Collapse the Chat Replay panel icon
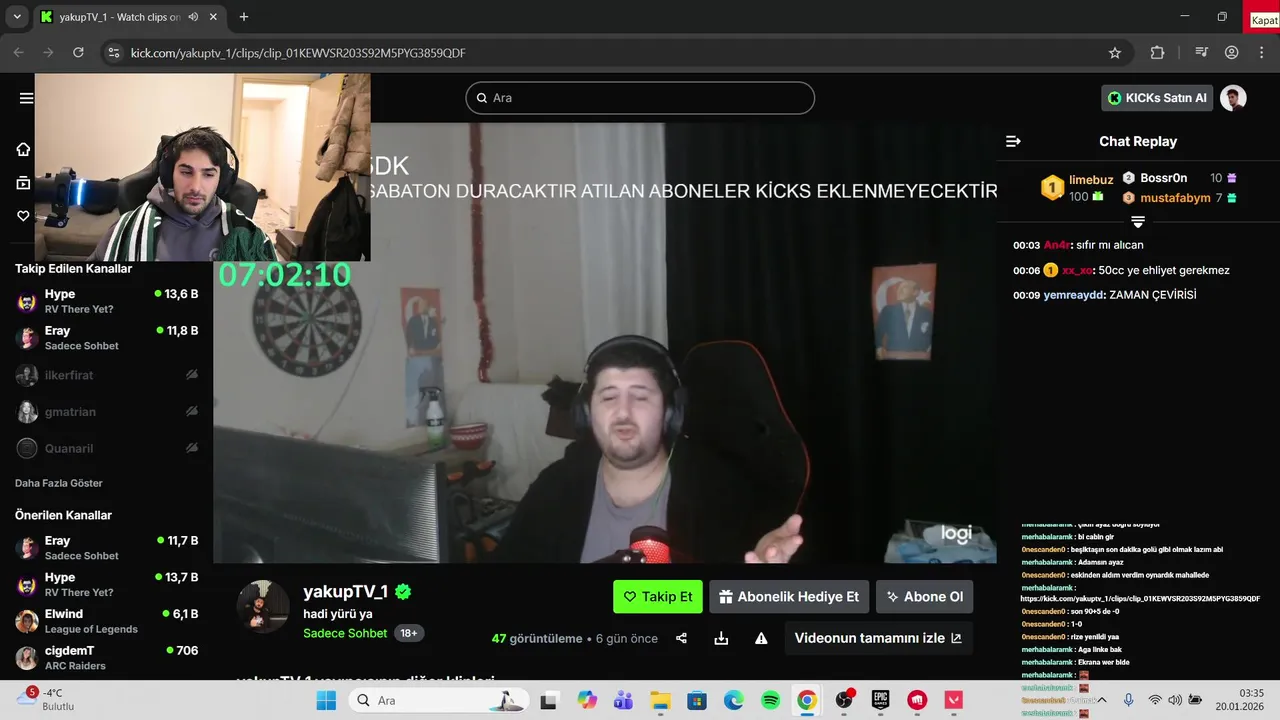Screen dimensions: 1280x720 (1013, 141)
